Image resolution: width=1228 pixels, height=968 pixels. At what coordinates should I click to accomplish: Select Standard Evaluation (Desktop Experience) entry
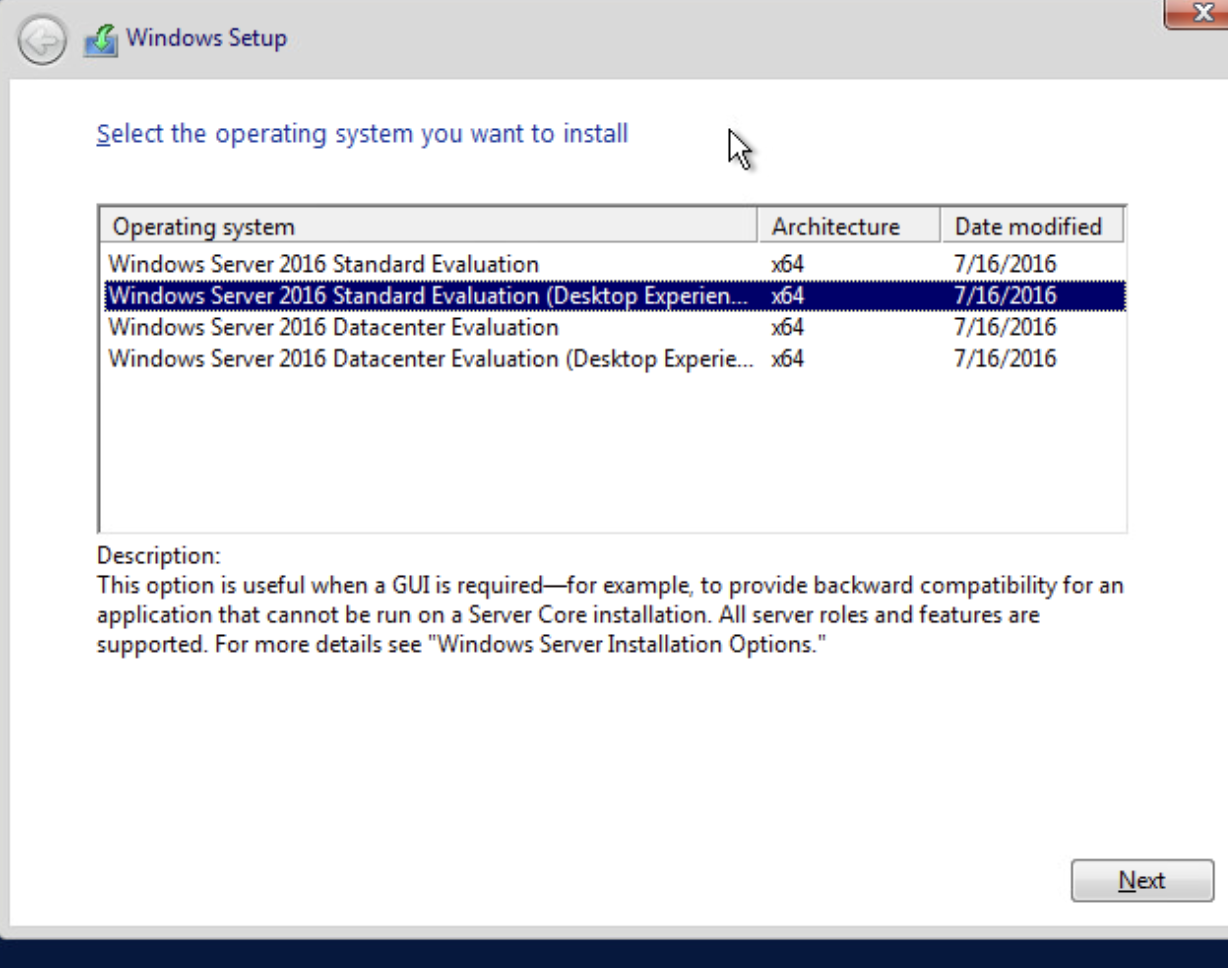point(426,296)
